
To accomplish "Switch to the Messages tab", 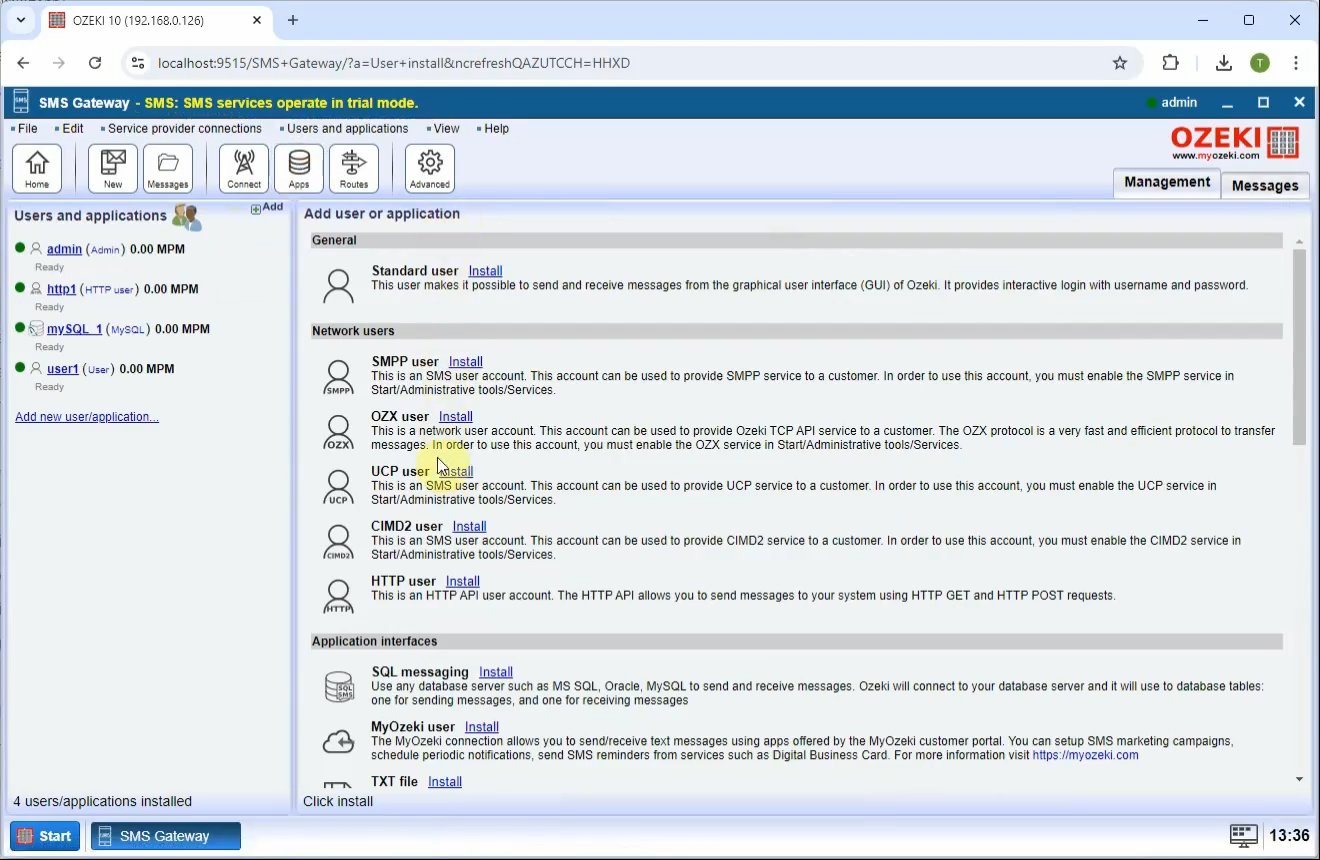I will pyautogui.click(x=1264, y=185).
